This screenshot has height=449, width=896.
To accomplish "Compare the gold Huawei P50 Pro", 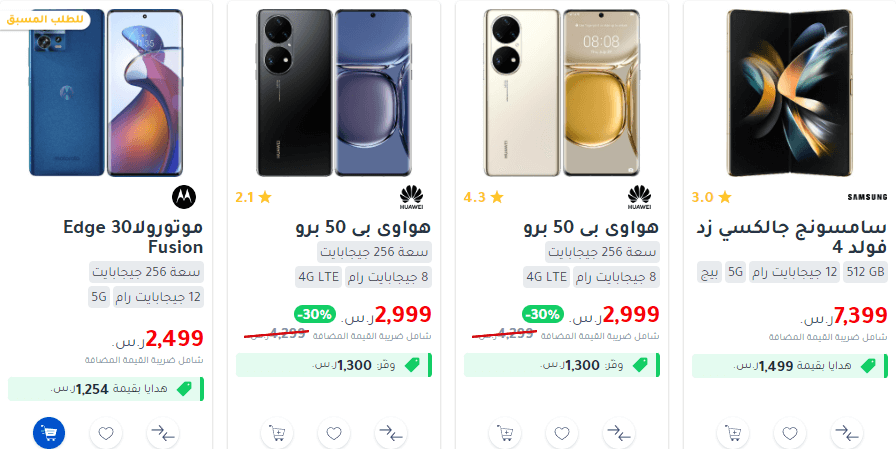I will tap(619, 433).
